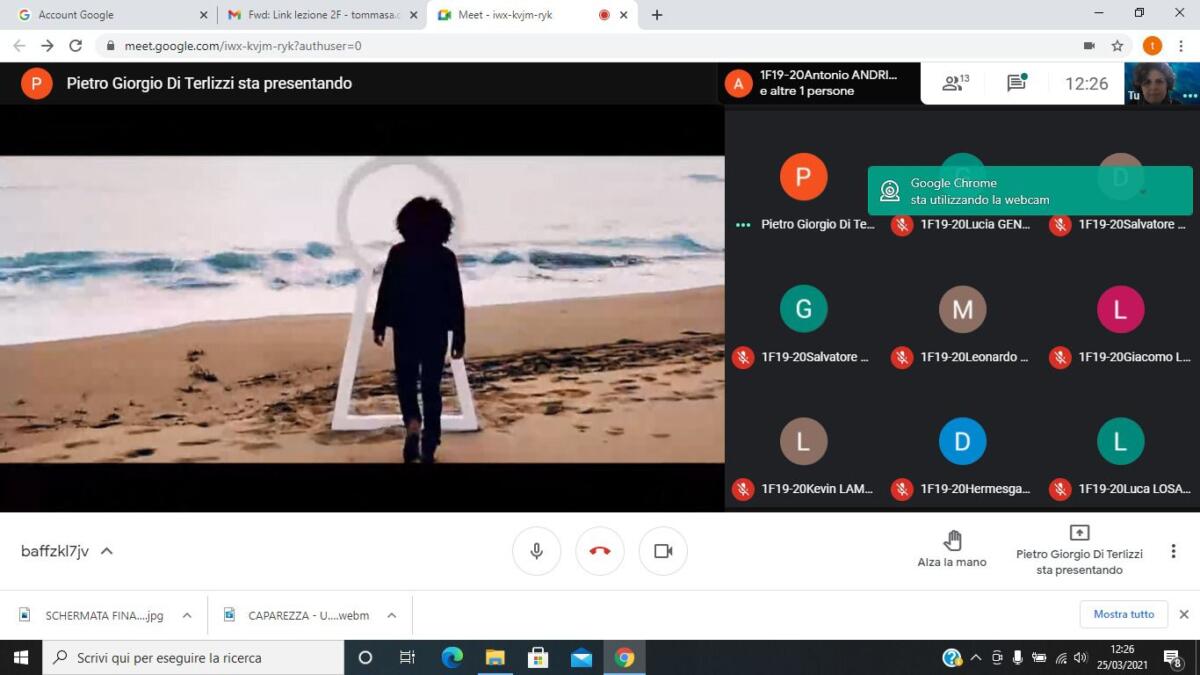The height and width of the screenshot is (675, 1200).
Task: Click '1F19-20Antonio ANDRI...' participant name
Action: (x=828, y=75)
